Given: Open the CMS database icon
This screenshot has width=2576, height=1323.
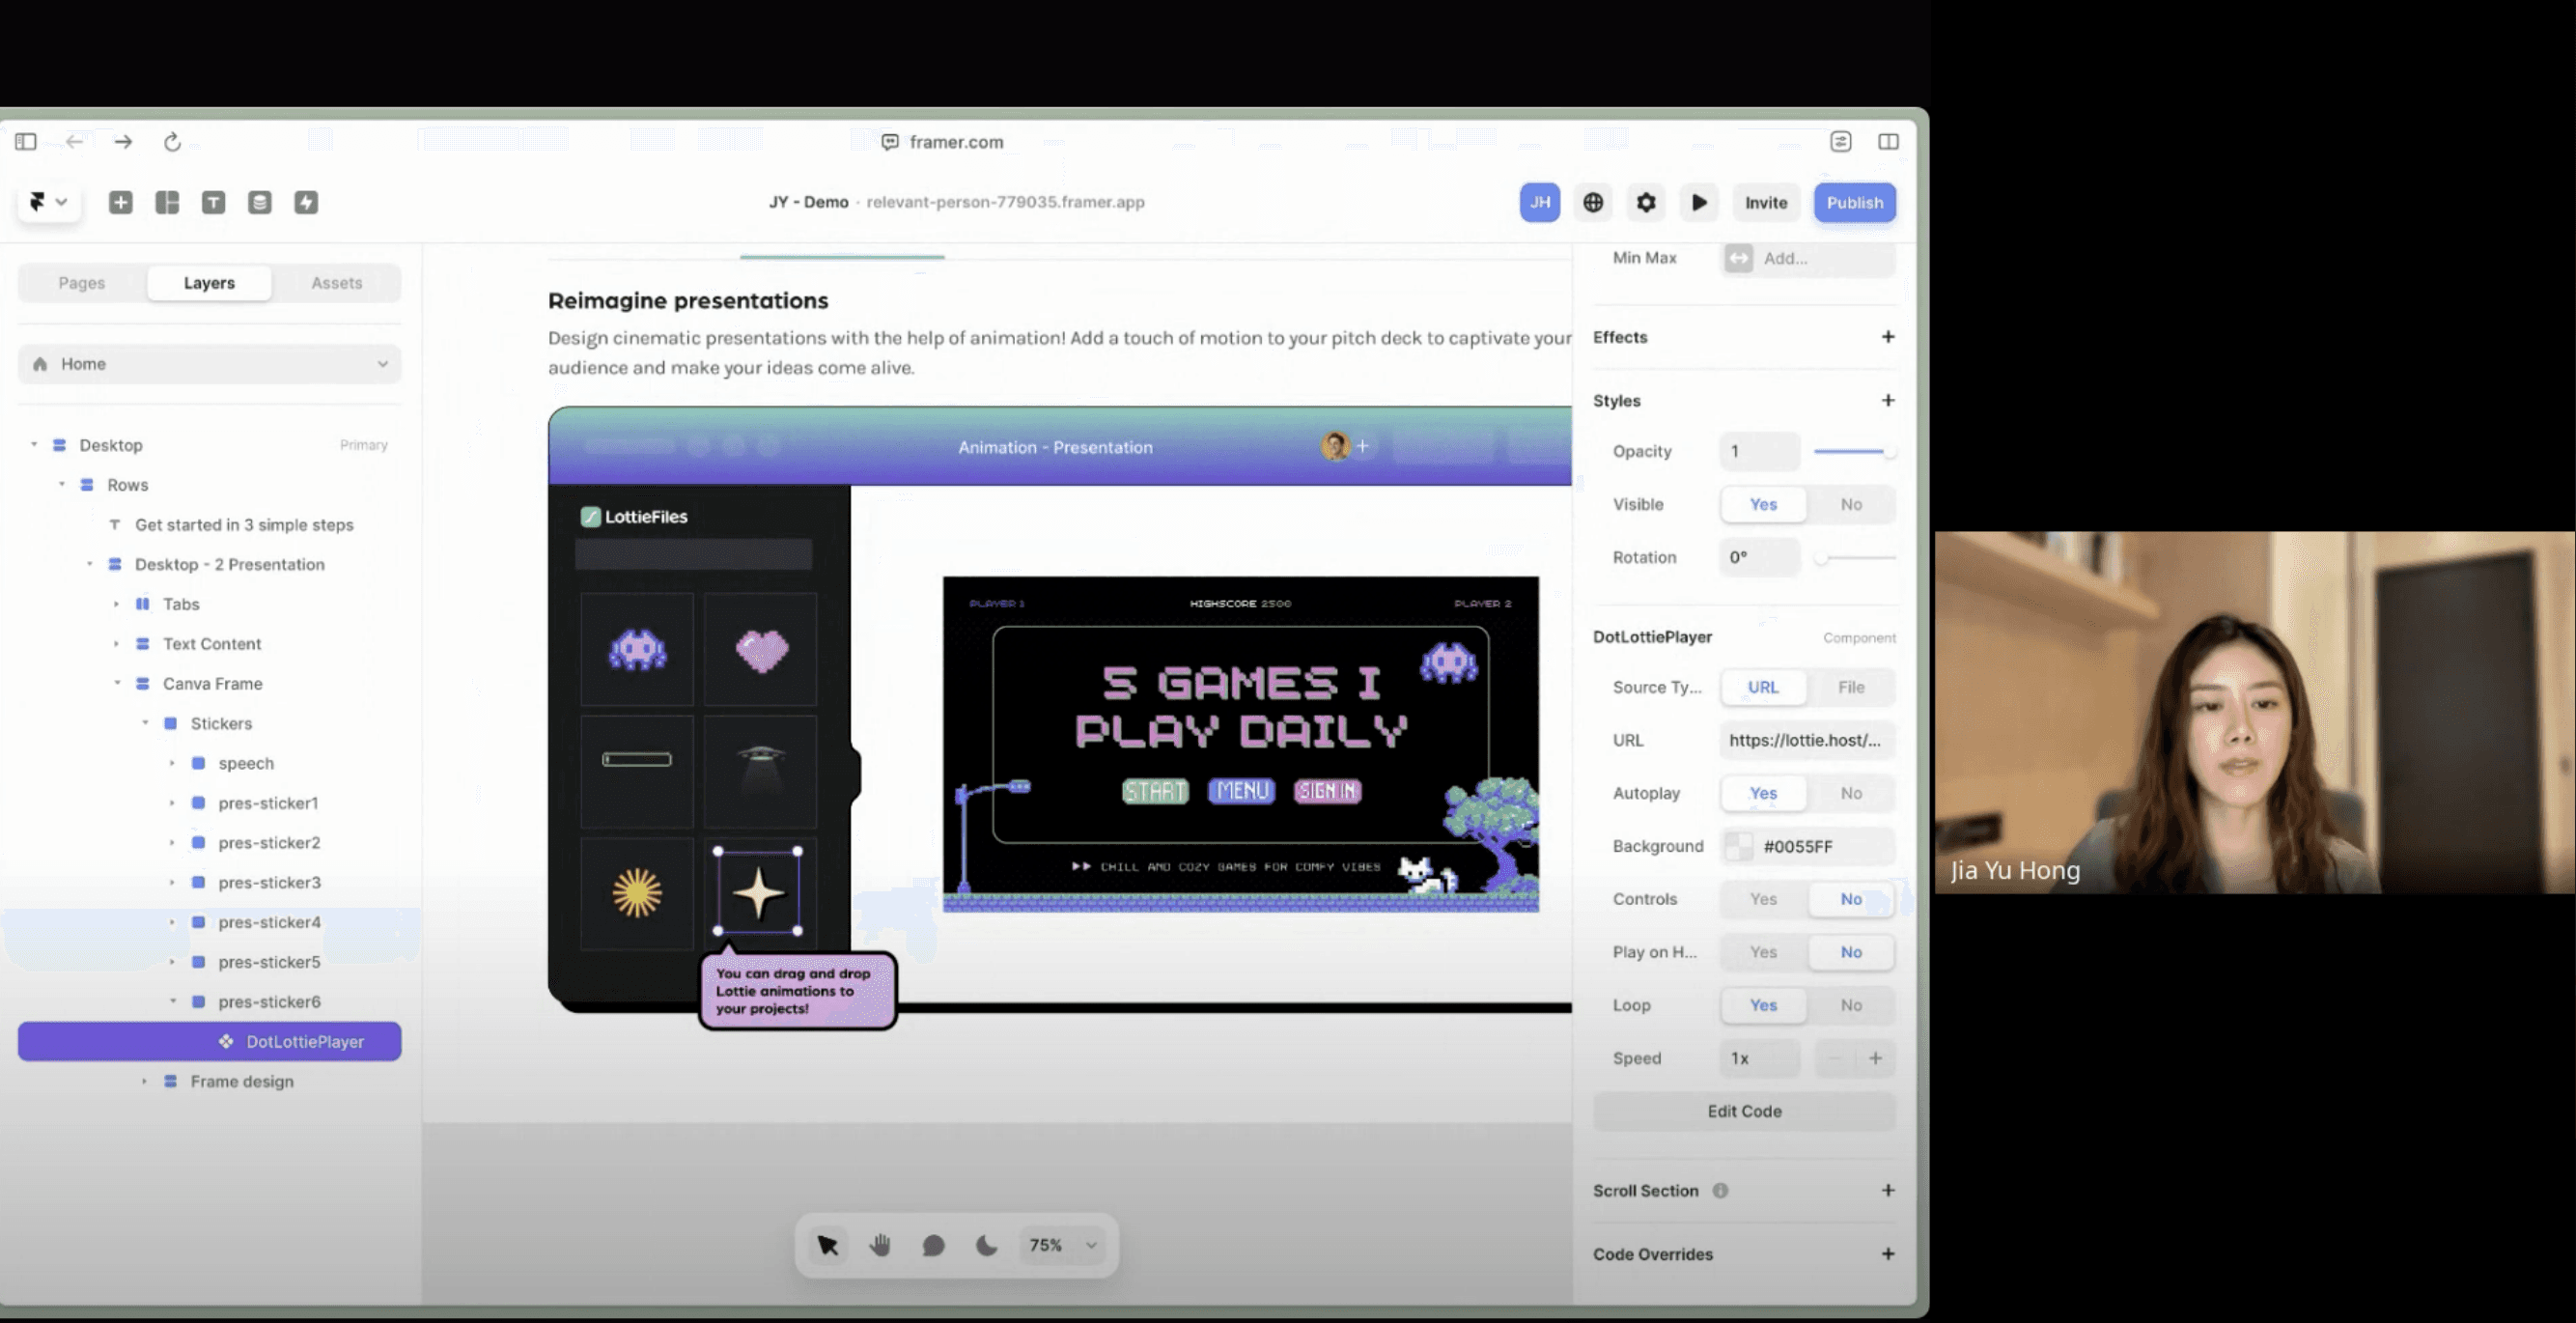Looking at the screenshot, I should 260,202.
